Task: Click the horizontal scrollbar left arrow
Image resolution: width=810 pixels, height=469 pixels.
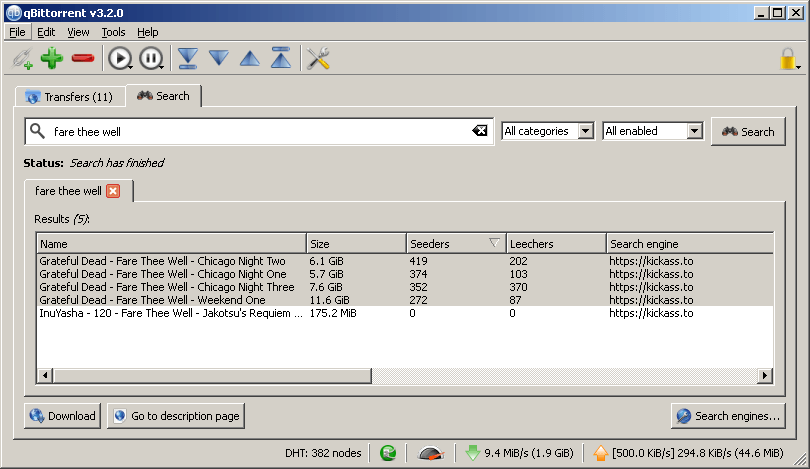Action: click(45, 376)
